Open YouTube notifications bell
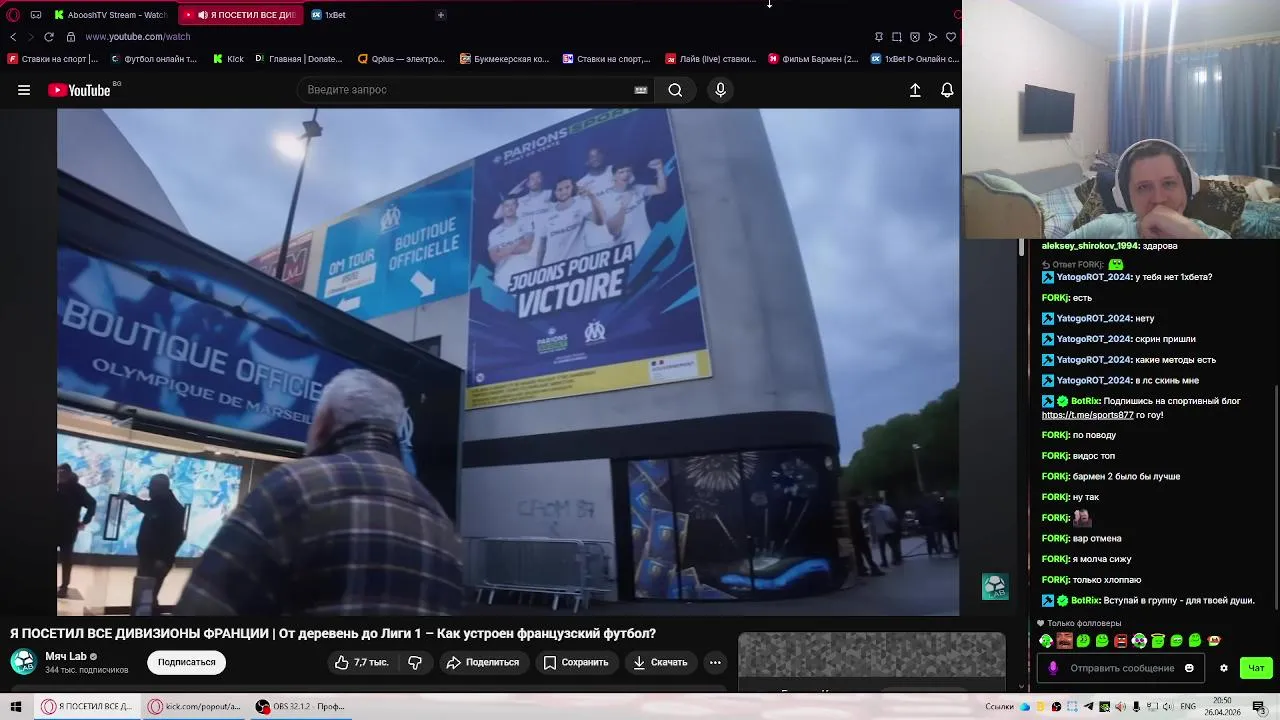This screenshot has height=720, width=1280. [947, 90]
